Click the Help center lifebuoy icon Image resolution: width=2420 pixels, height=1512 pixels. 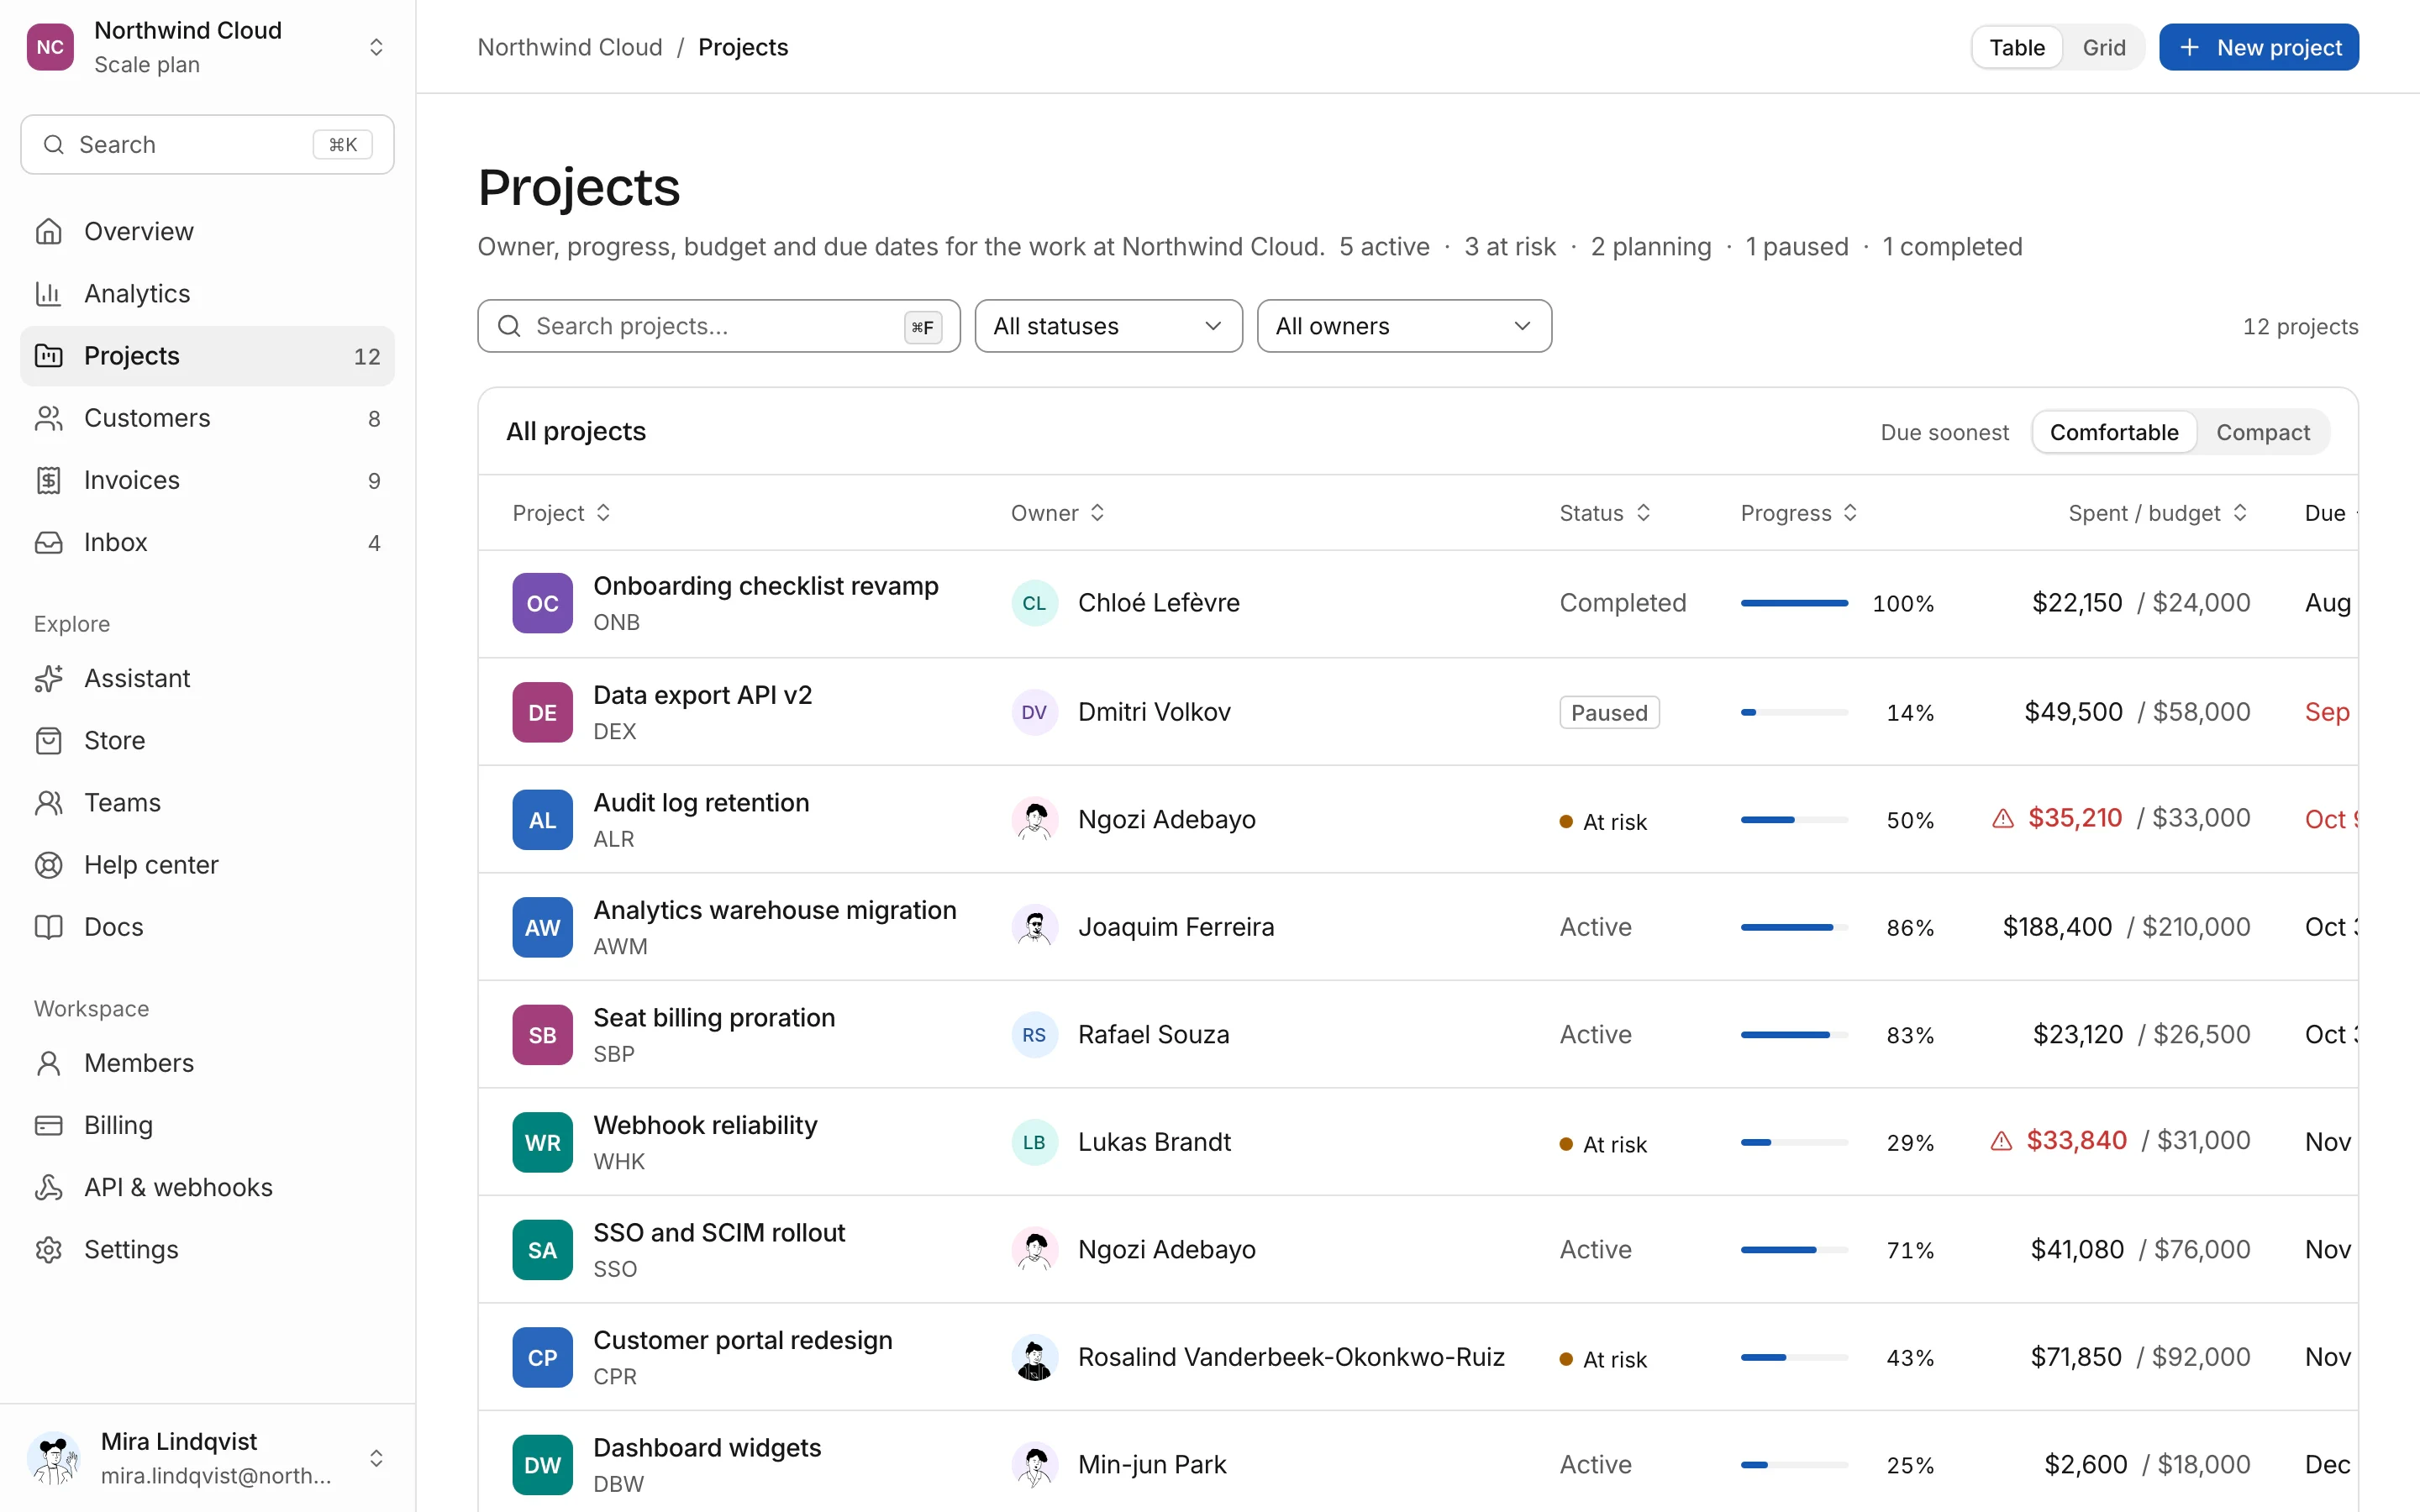coord(48,864)
